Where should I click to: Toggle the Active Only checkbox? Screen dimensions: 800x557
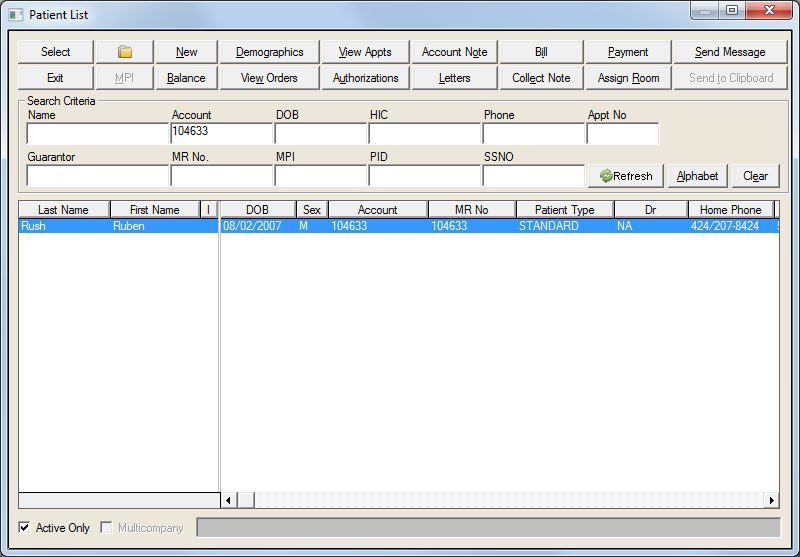click(x=25, y=527)
